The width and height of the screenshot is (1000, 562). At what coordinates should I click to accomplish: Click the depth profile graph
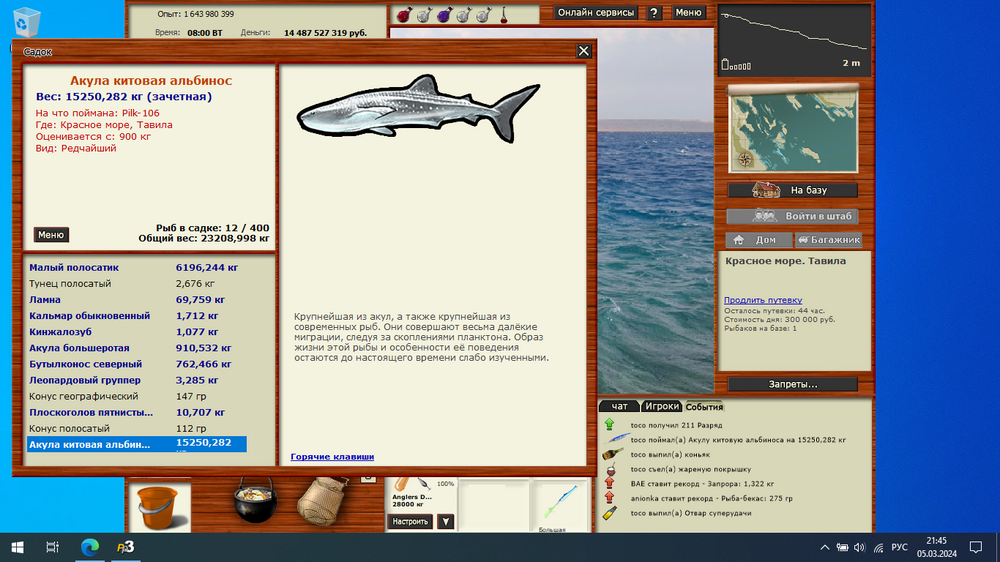pyautogui.click(x=794, y=41)
